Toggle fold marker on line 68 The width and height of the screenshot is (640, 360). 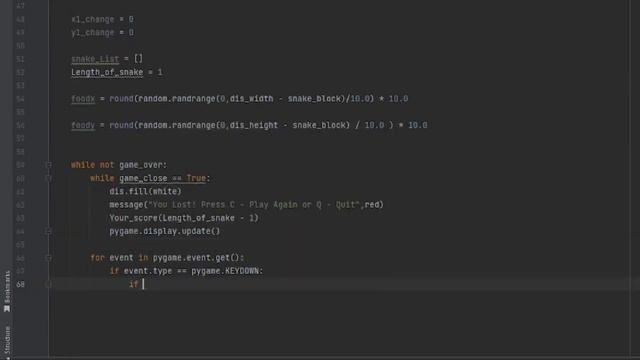48,284
